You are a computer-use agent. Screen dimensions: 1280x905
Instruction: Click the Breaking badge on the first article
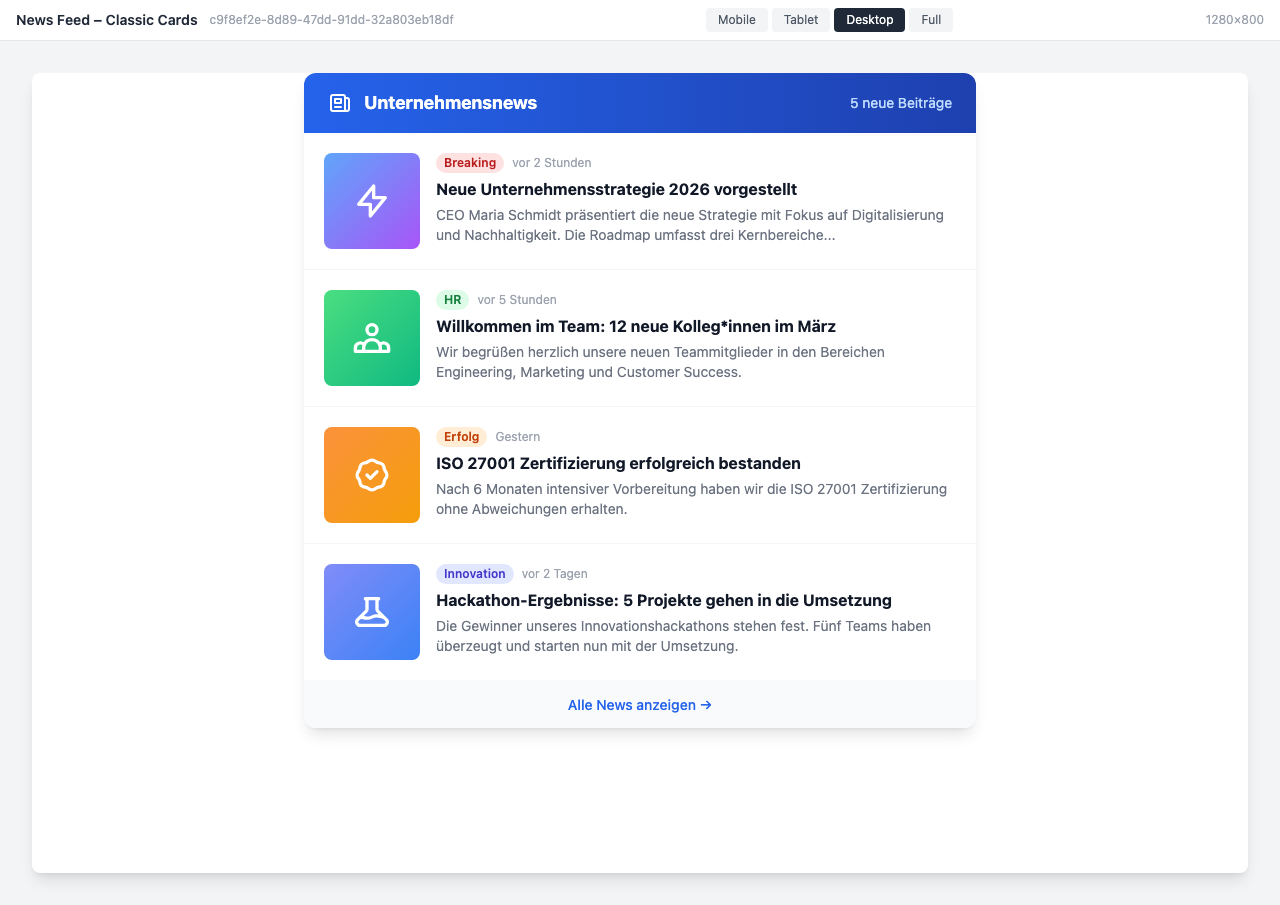tap(469, 162)
